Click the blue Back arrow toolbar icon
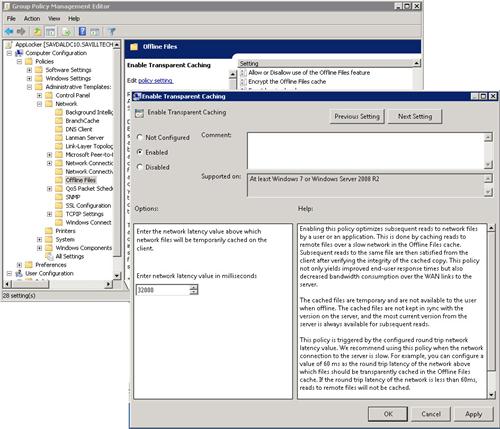Image resolution: width=500 pixels, height=429 pixels. (x=9, y=32)
